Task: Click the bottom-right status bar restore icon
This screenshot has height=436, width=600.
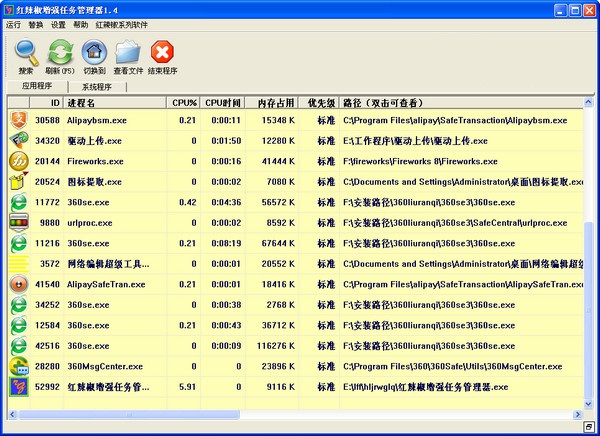Action: click(x=589, y=427)
